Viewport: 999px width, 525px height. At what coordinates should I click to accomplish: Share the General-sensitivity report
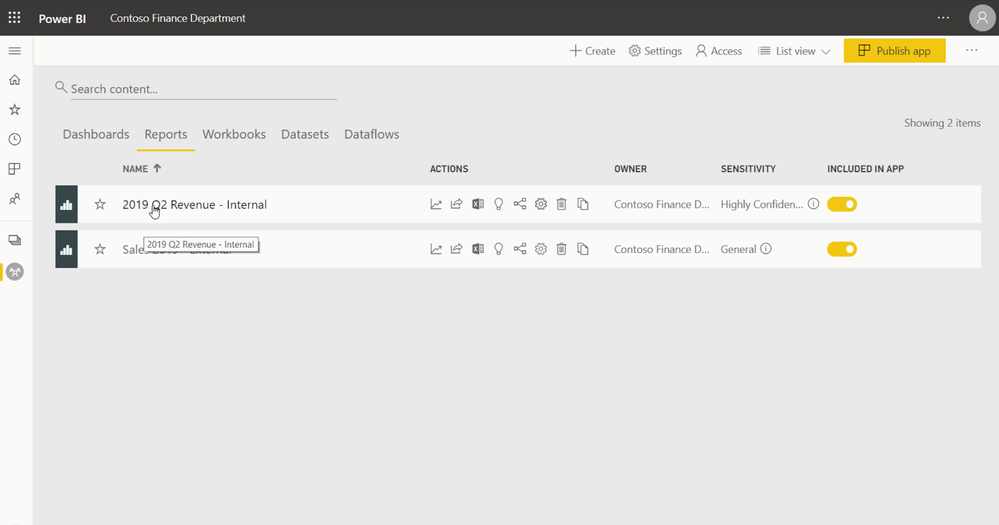[456, 249]
